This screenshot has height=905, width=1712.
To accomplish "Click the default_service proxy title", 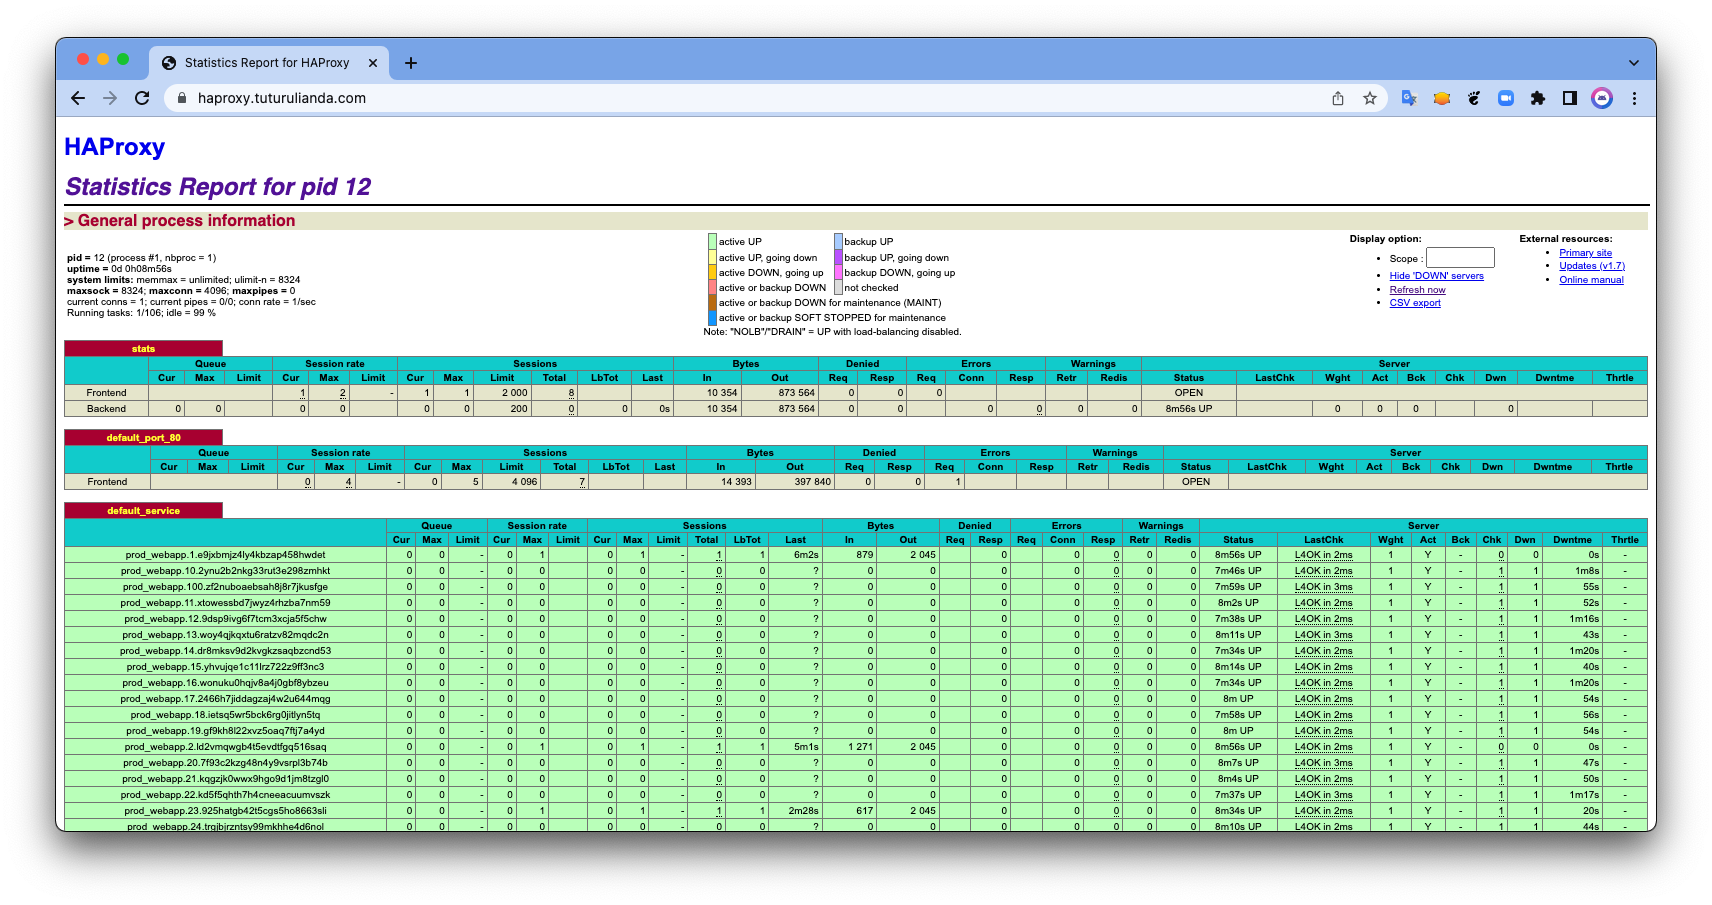I will 143,511.
